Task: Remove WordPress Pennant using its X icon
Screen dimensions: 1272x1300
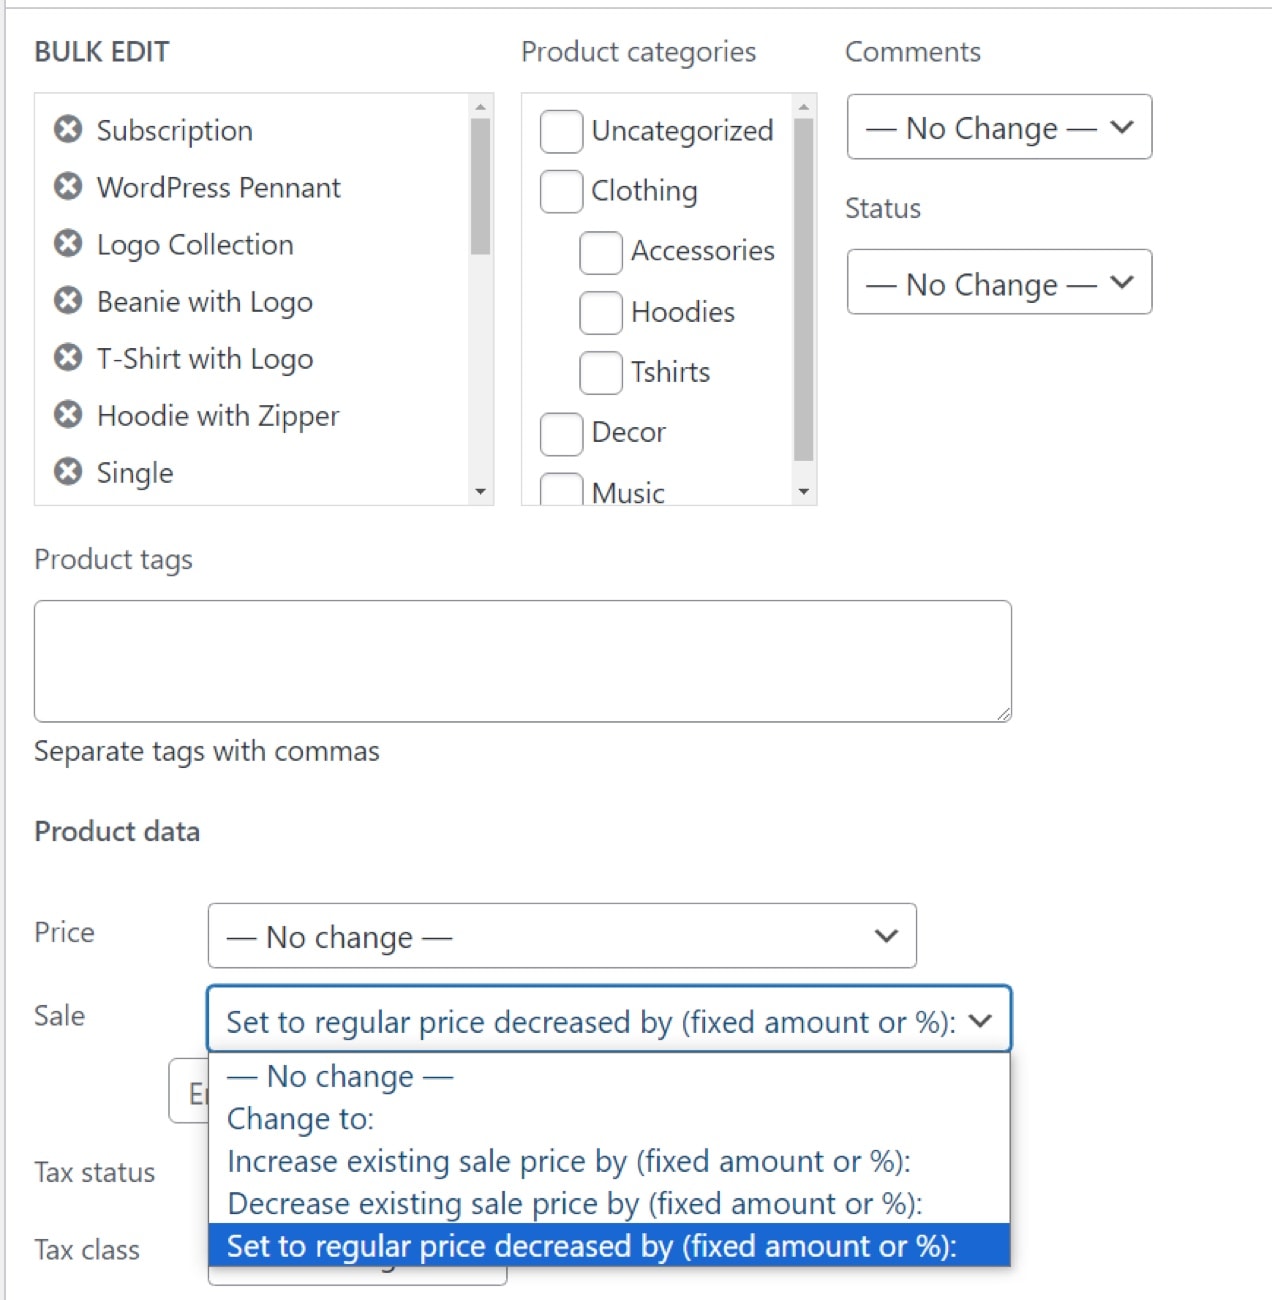Action: click(67, 187)
